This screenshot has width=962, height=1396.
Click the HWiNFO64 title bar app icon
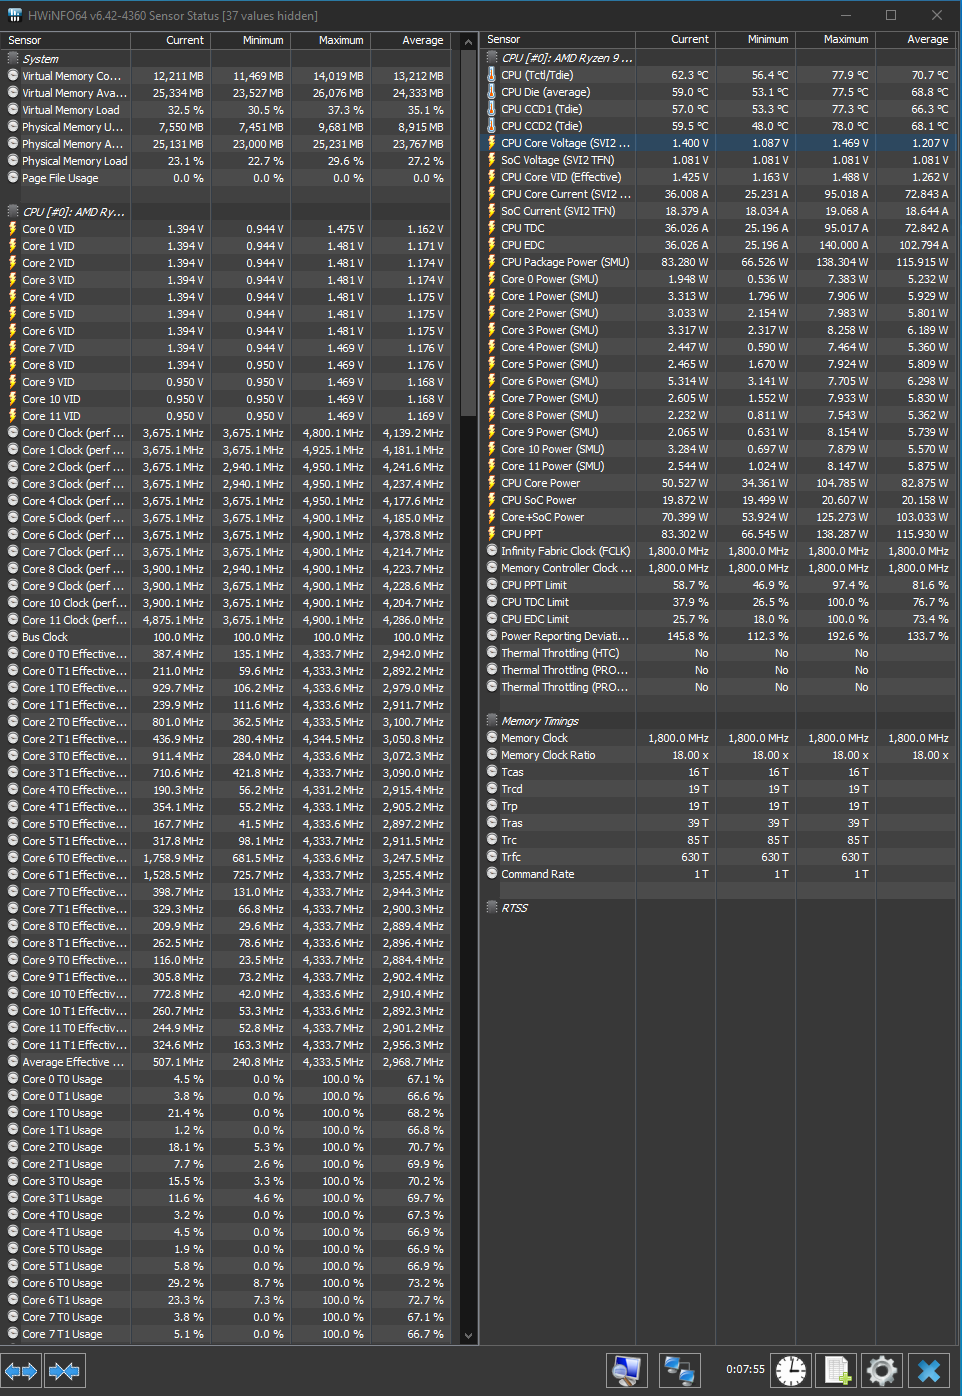click(14, 15)
